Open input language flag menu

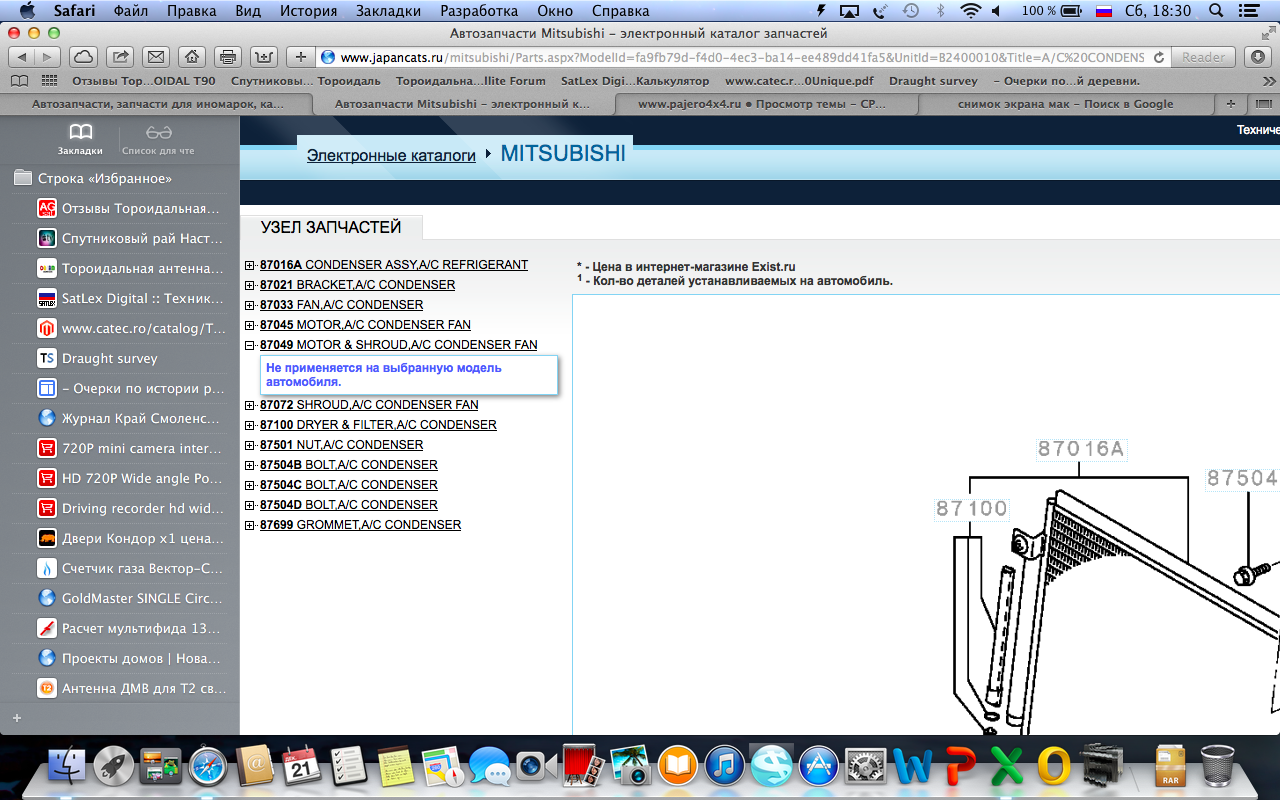(x=1104, y=11)
